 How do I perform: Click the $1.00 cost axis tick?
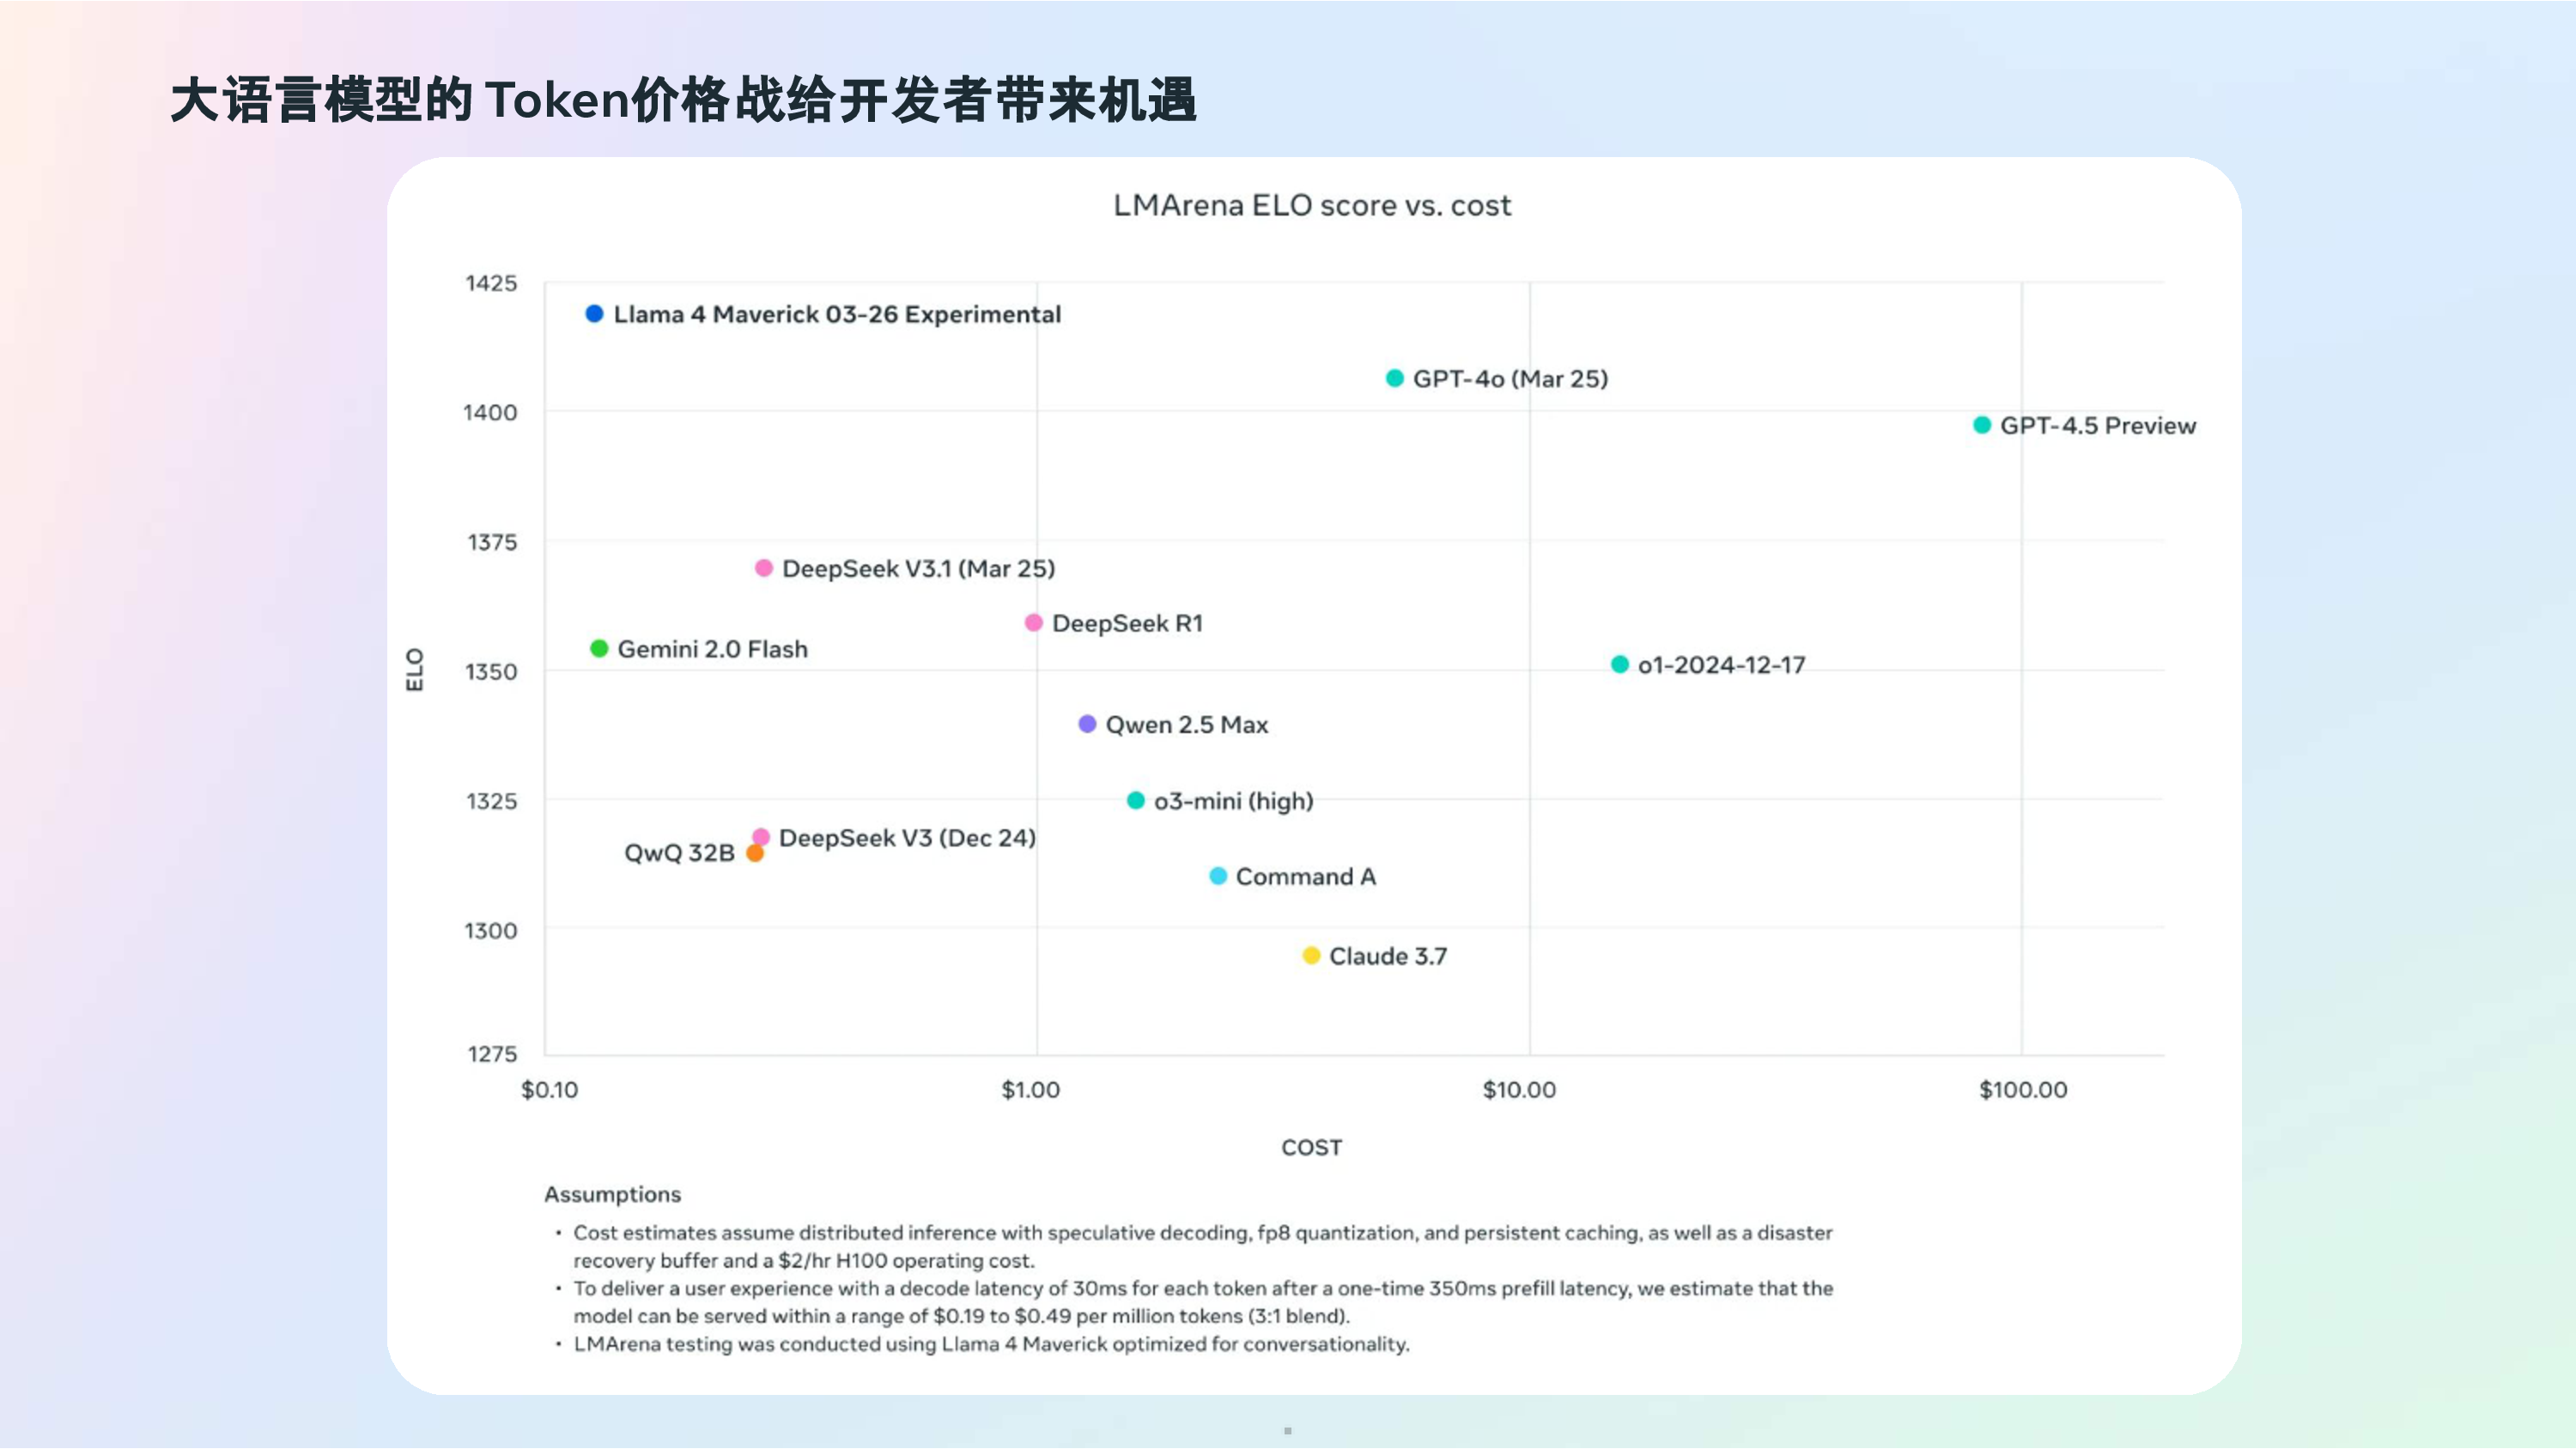[x=1030, y=1090]
